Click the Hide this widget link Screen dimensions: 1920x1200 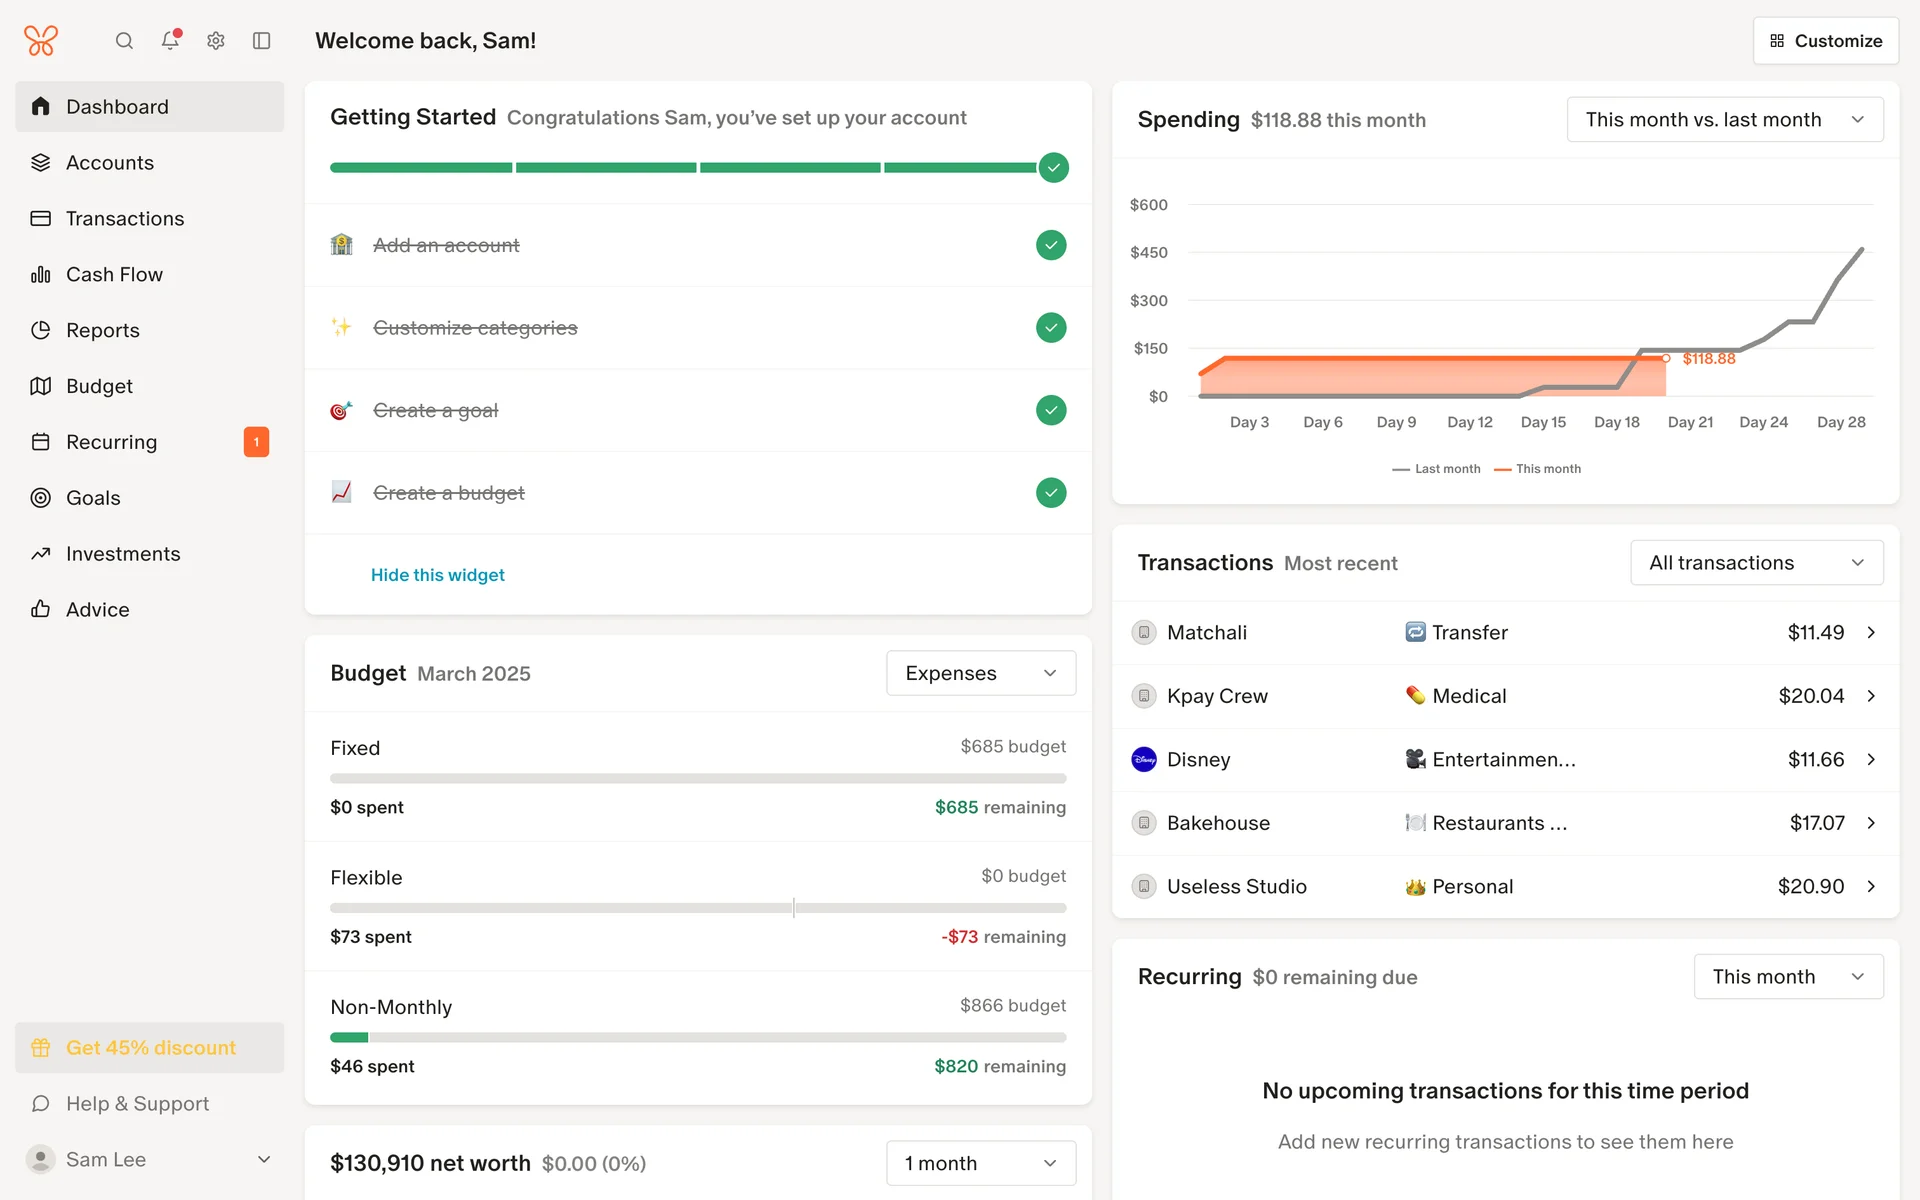437,575
